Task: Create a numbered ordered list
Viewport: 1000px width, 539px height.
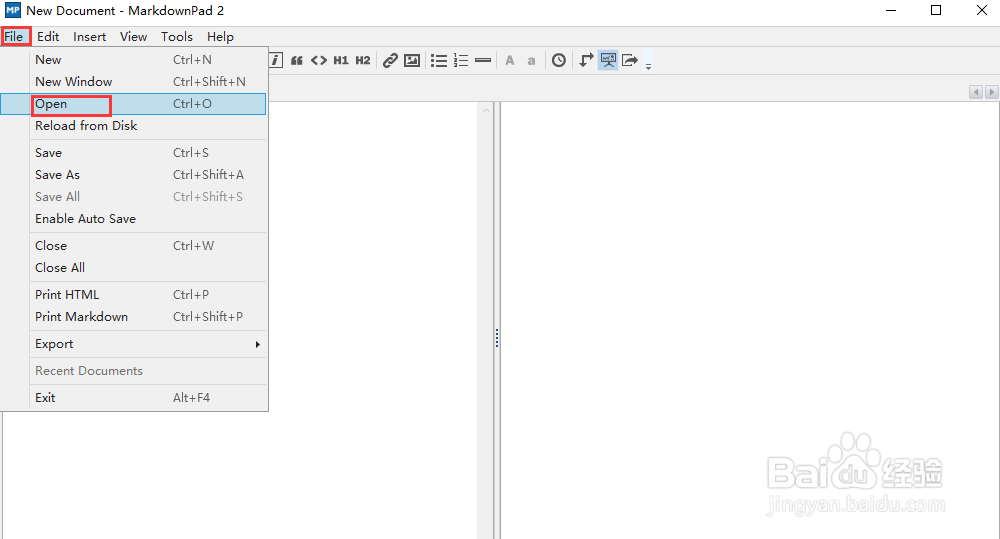Action: (x=461, y=61)
